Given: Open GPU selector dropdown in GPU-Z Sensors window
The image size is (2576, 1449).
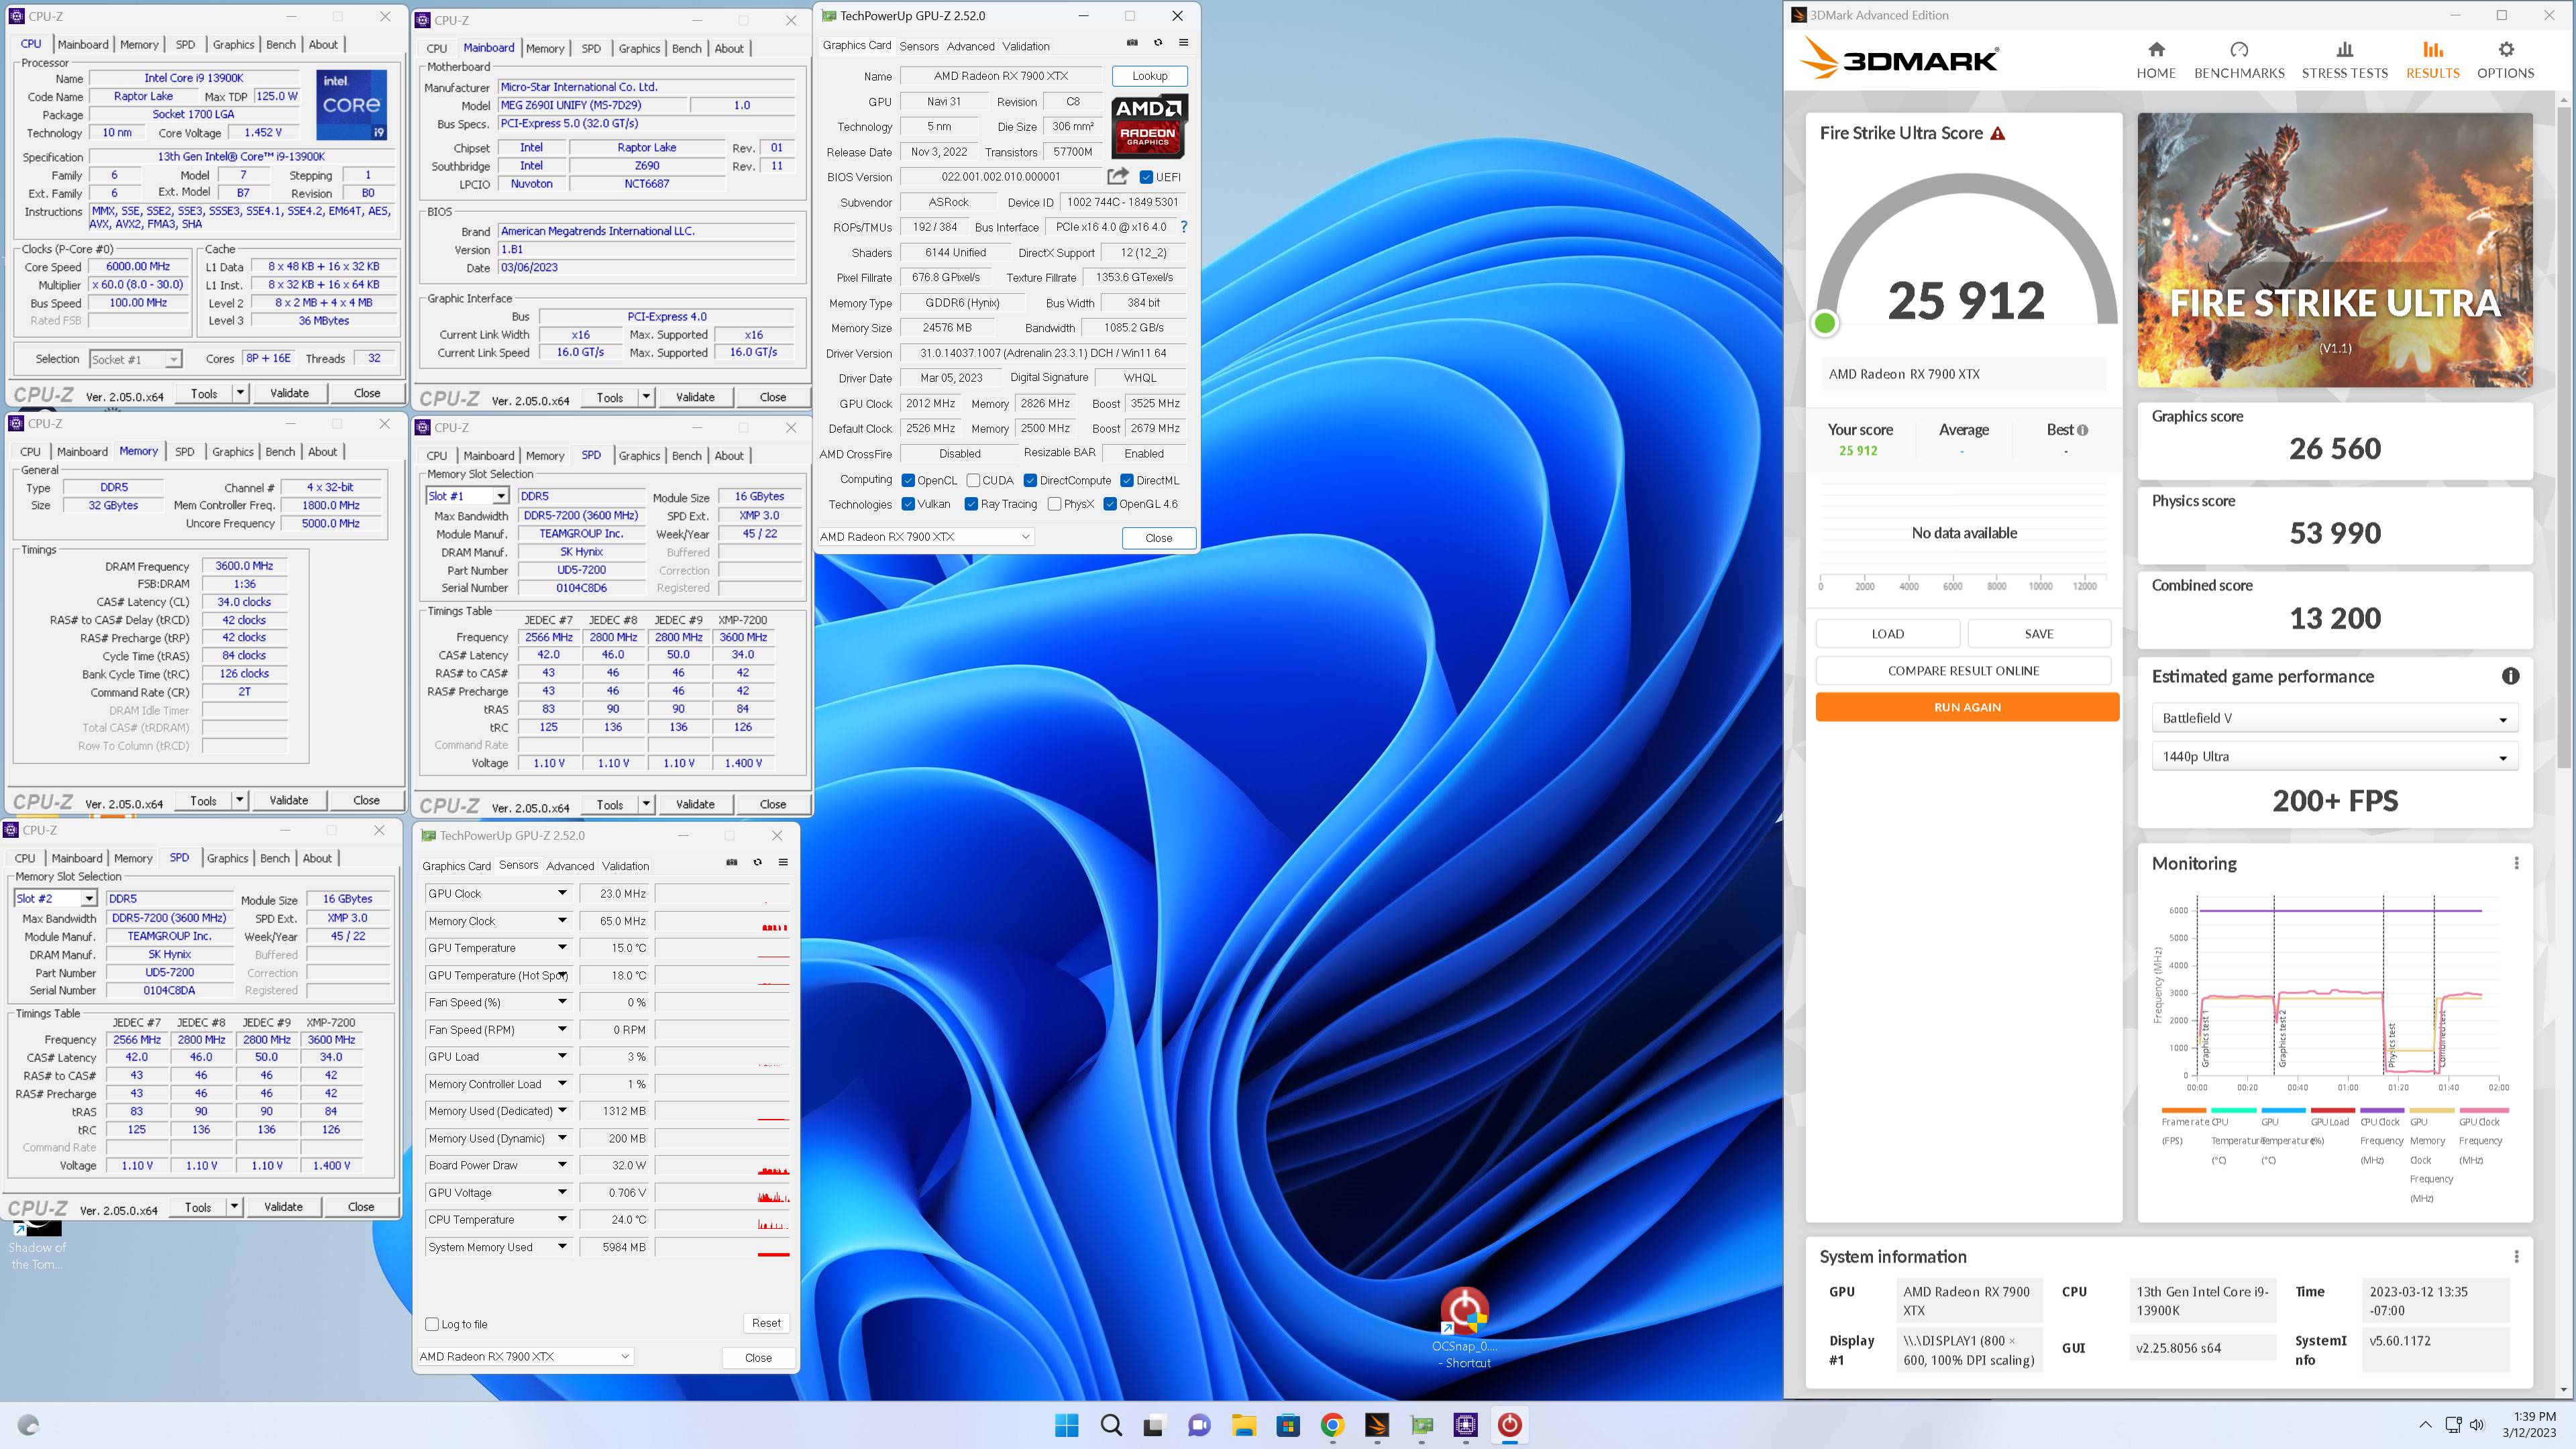Looking at the screenshot, I should pos(525,1356).
